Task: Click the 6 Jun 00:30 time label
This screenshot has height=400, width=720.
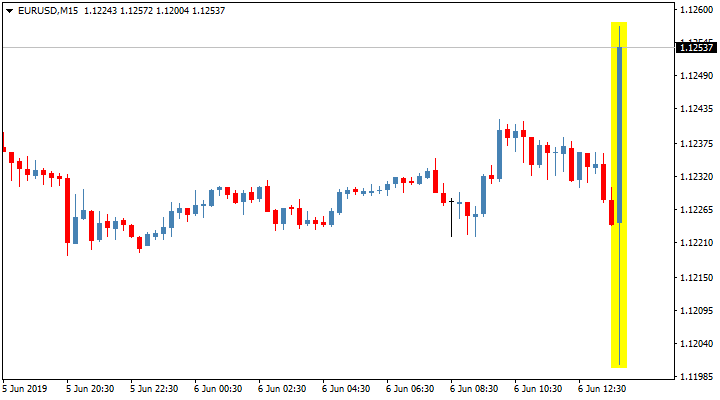Action: (218, 389)
